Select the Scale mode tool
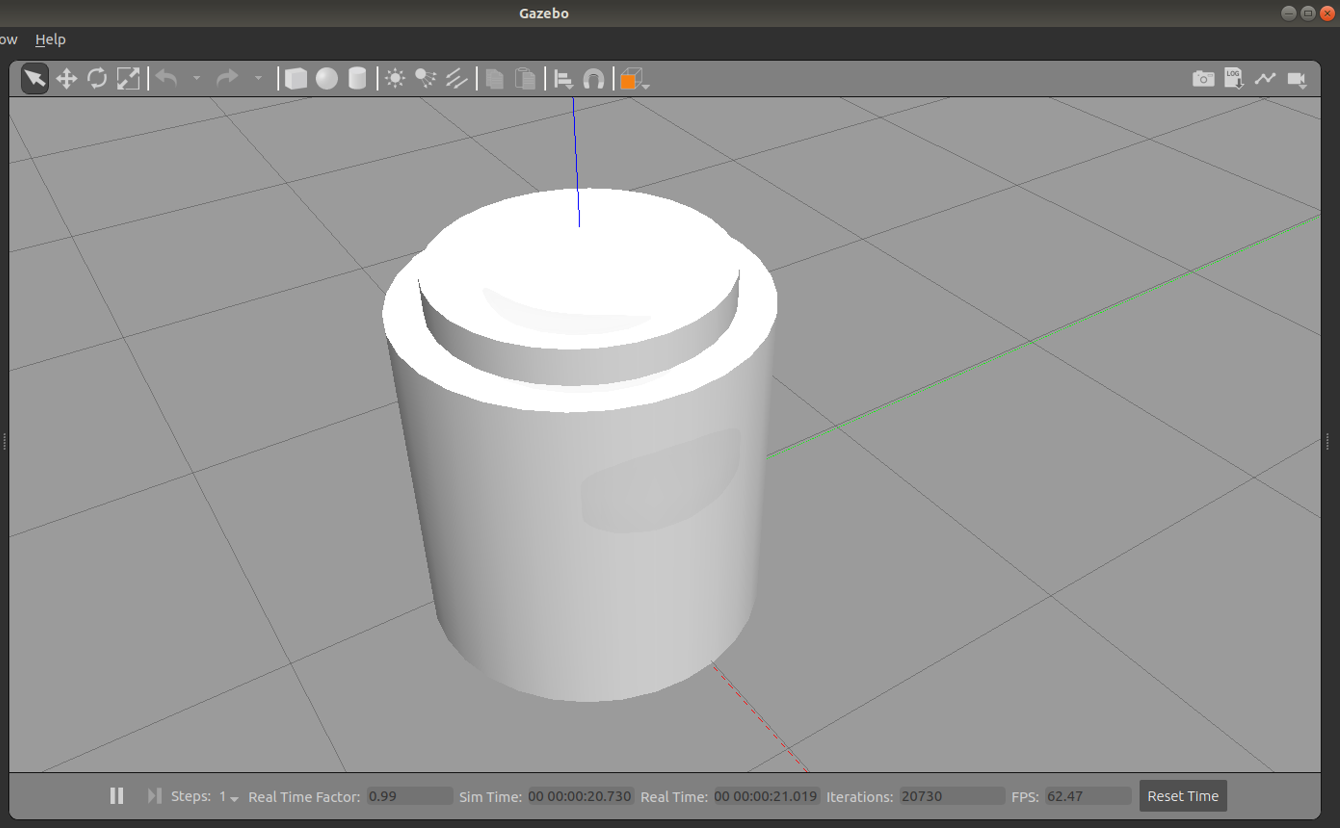1340x828 pixels. 128,79
